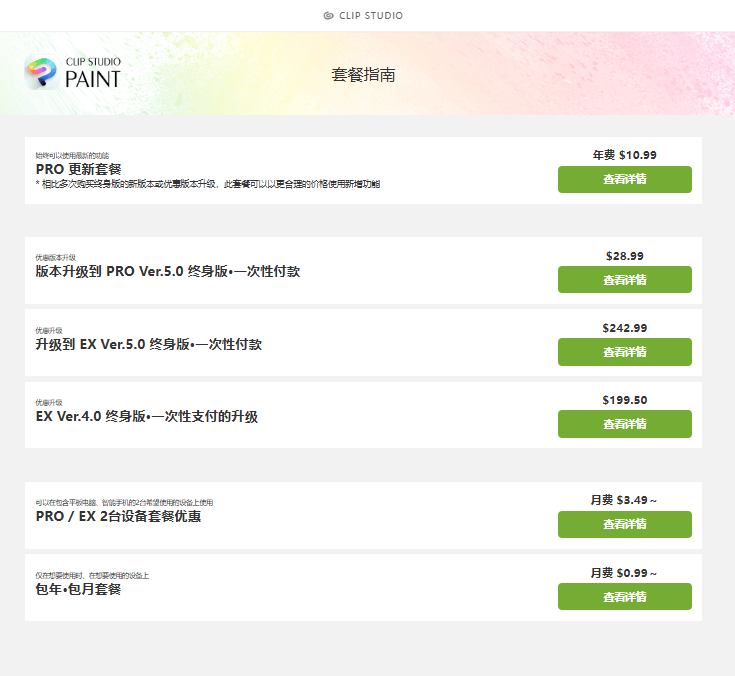
Task: Click 升级到 EX Ver.5.0 终身版 heading
Action: [149, 344]
